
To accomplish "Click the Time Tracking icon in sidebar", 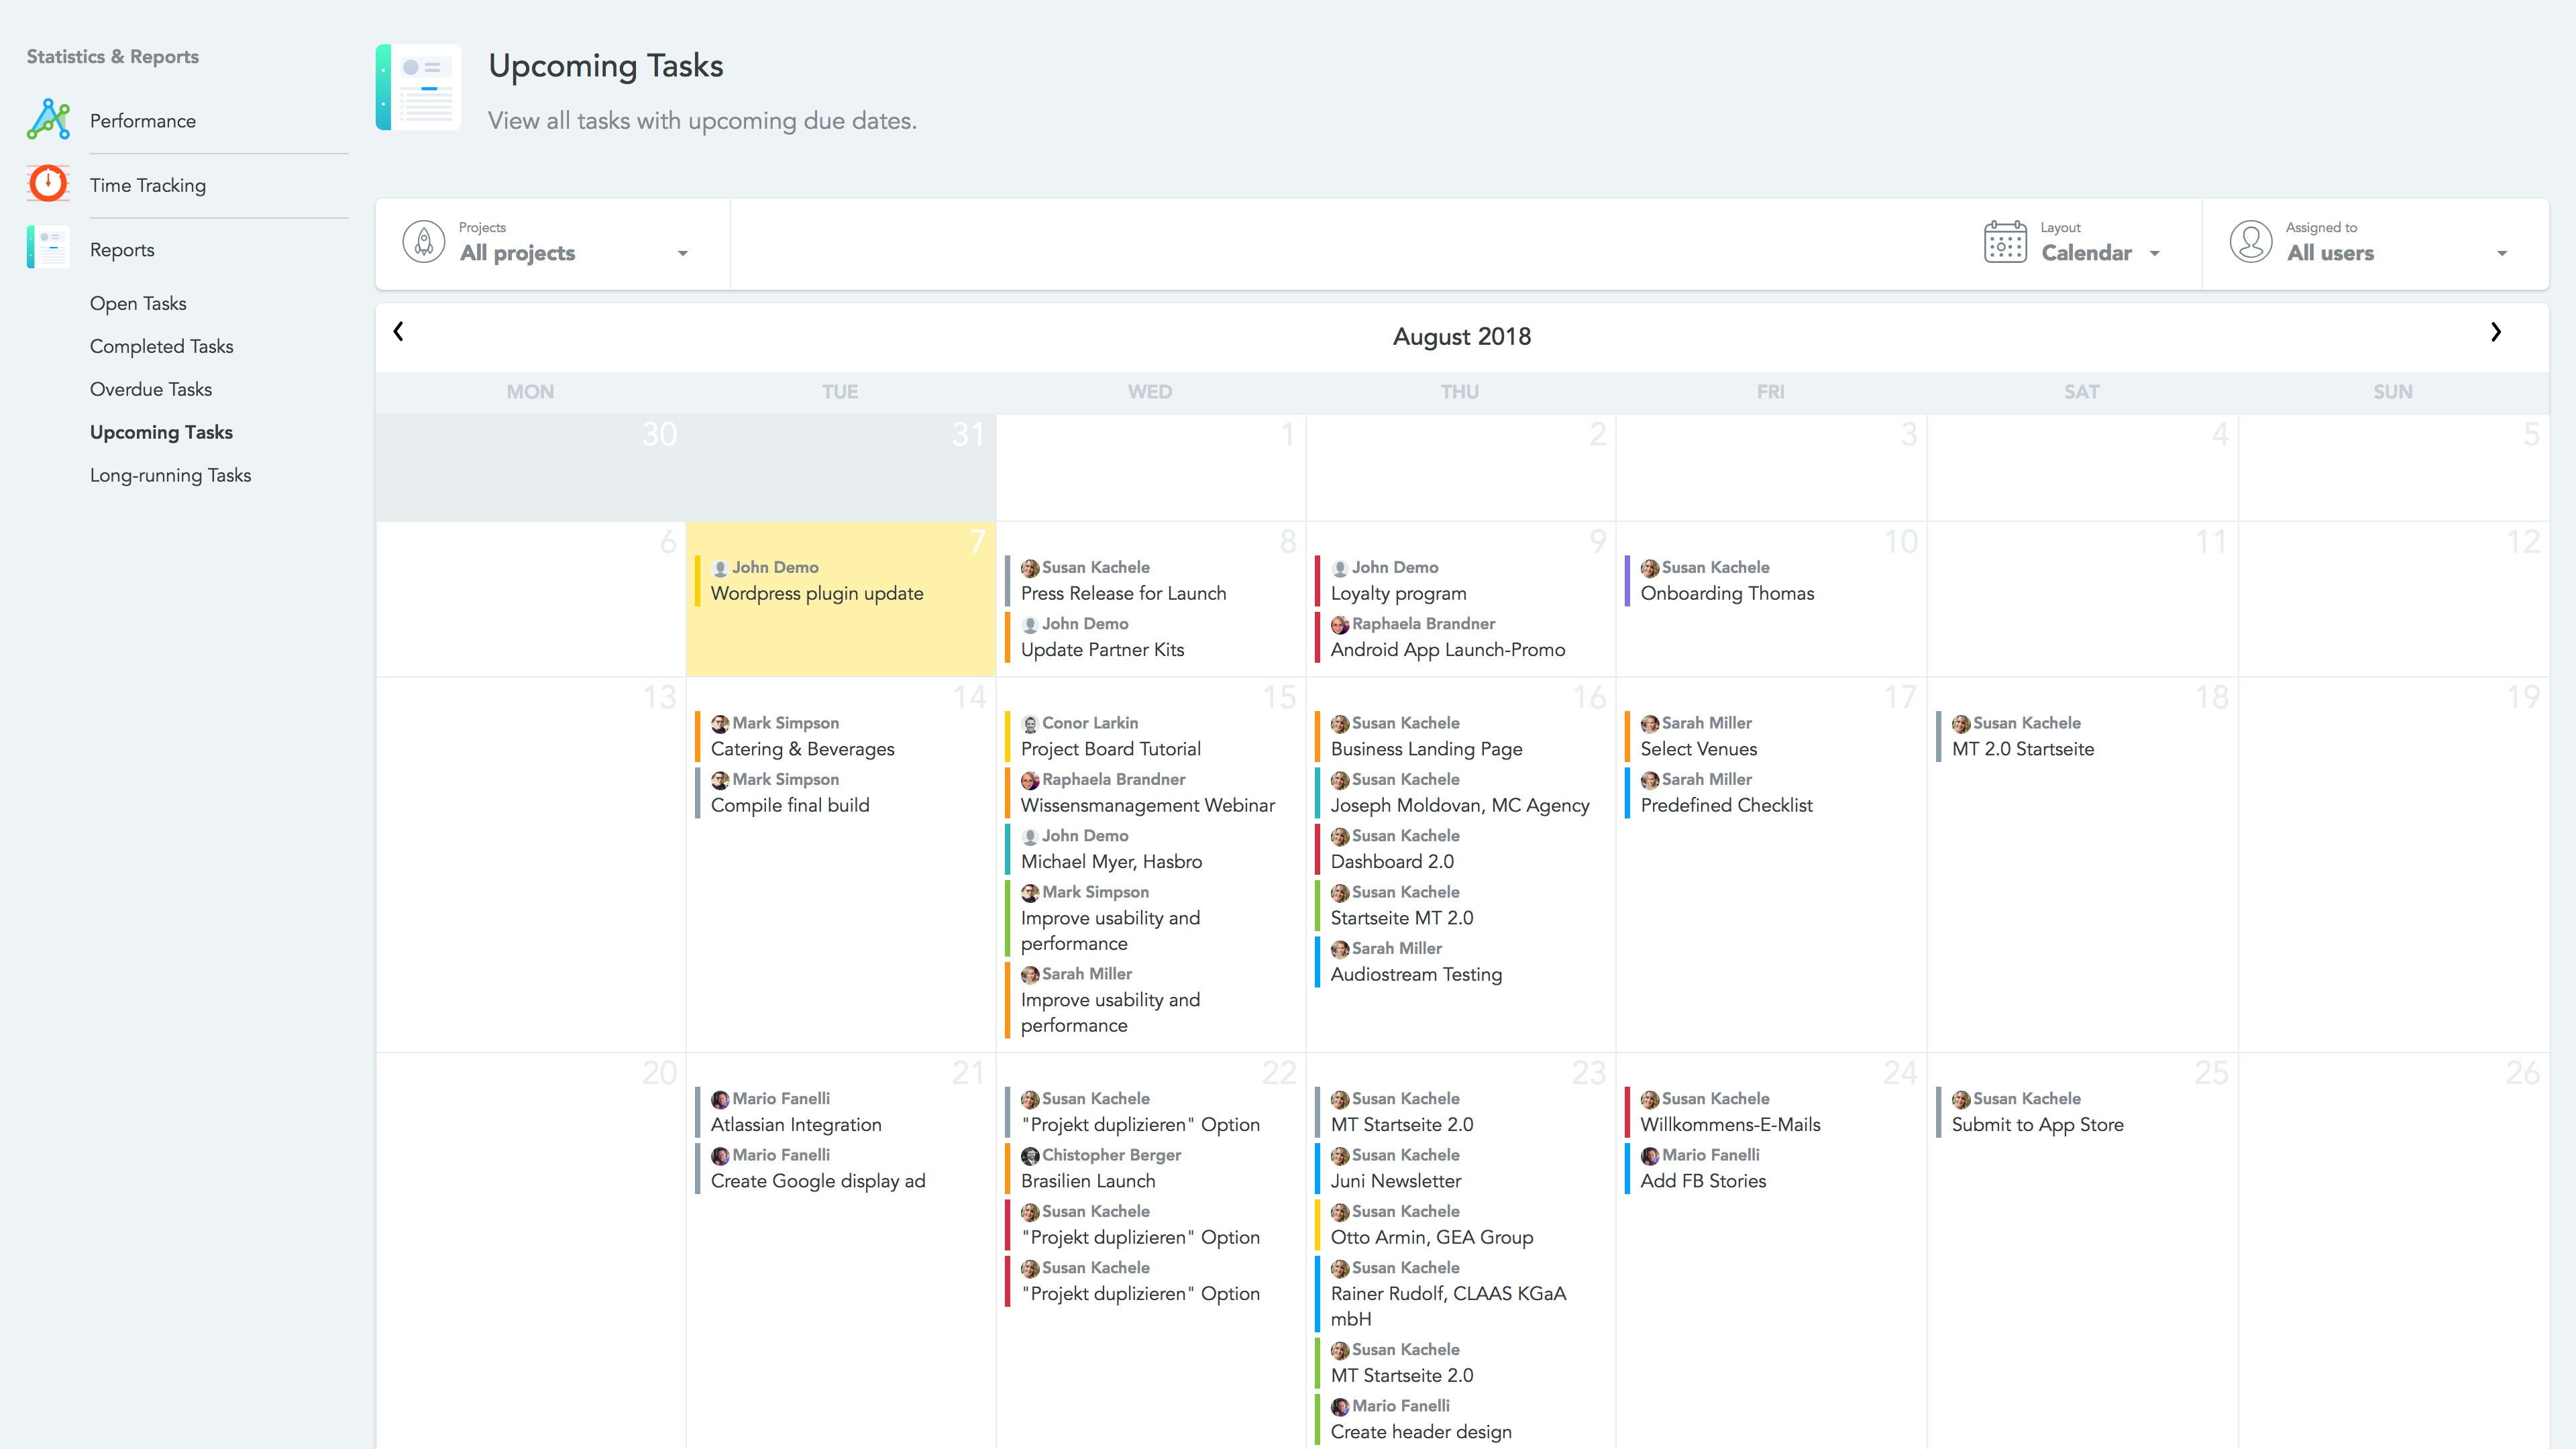I will [x=48, y=184].
